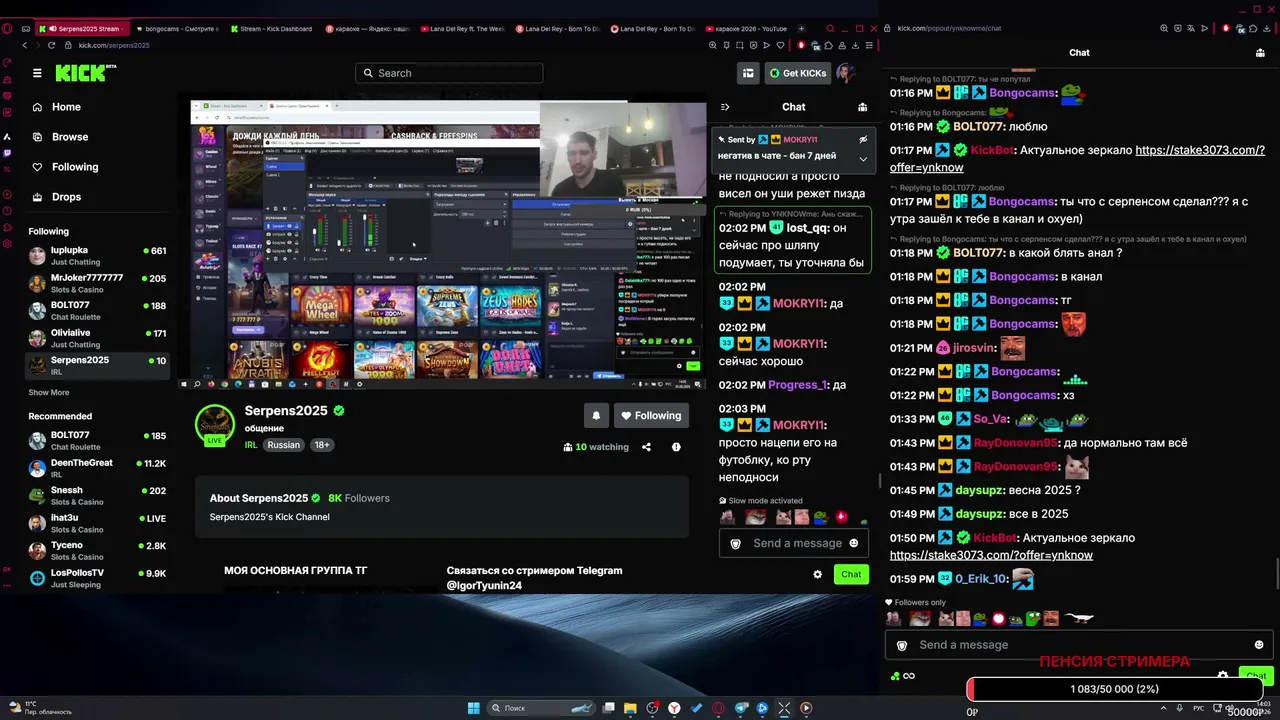Click the popout chat rules shield icon

(902, 645)
